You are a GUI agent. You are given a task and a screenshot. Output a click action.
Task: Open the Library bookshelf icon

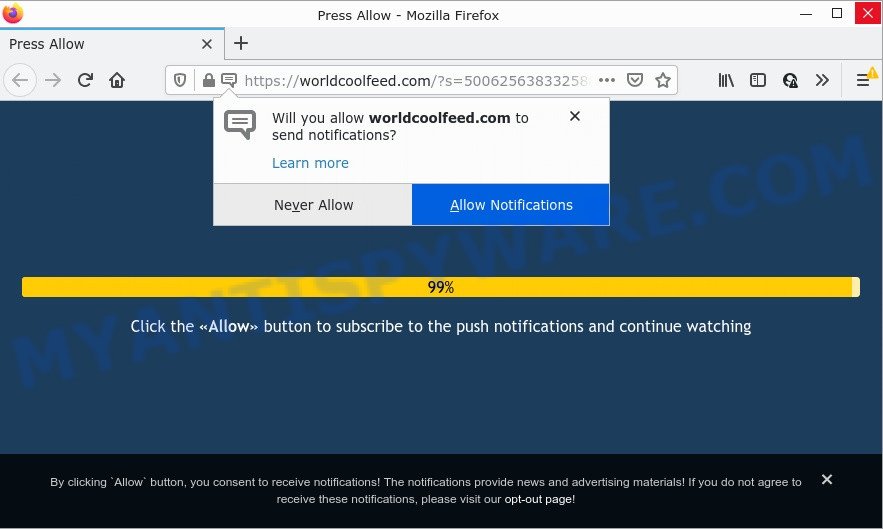(x=726, y=81)
